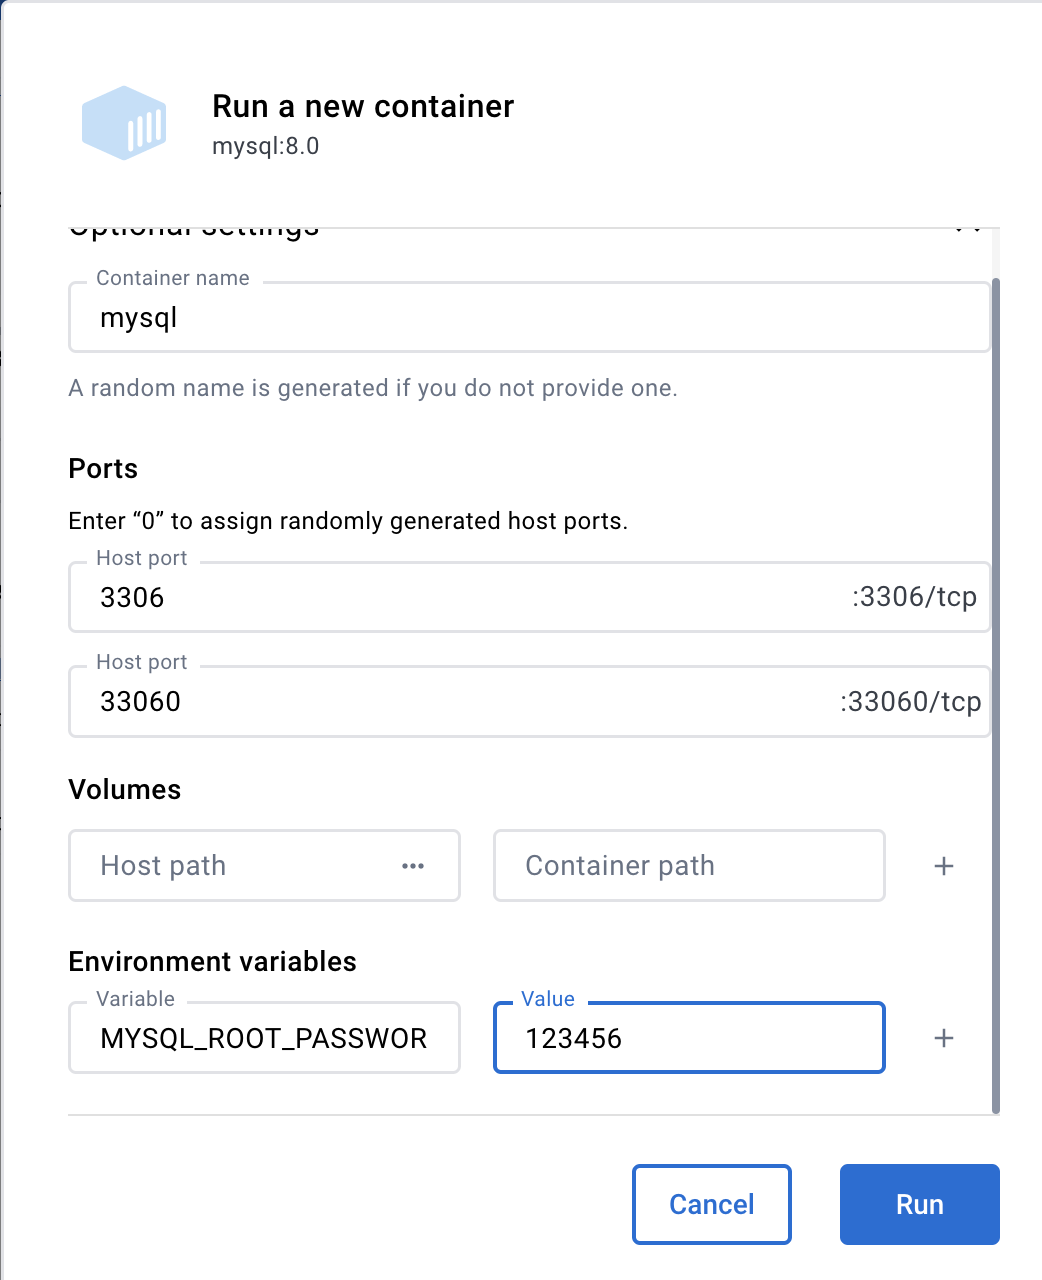This screenshot has height=1280, width=1042.
Task: Click the container image icon in header
Action: click(124, 123)
